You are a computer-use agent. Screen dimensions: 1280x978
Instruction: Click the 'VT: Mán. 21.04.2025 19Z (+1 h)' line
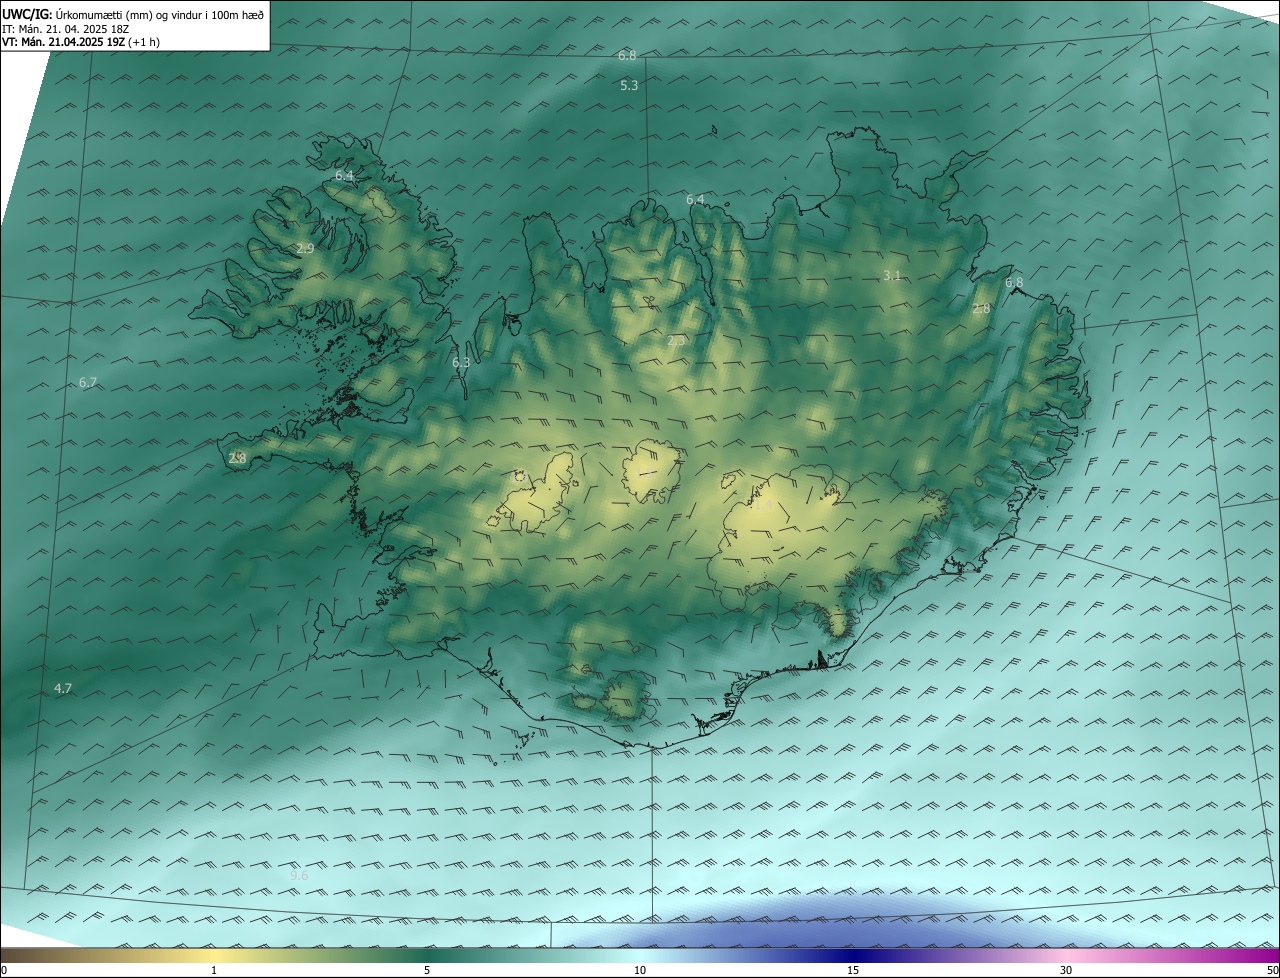81,42
